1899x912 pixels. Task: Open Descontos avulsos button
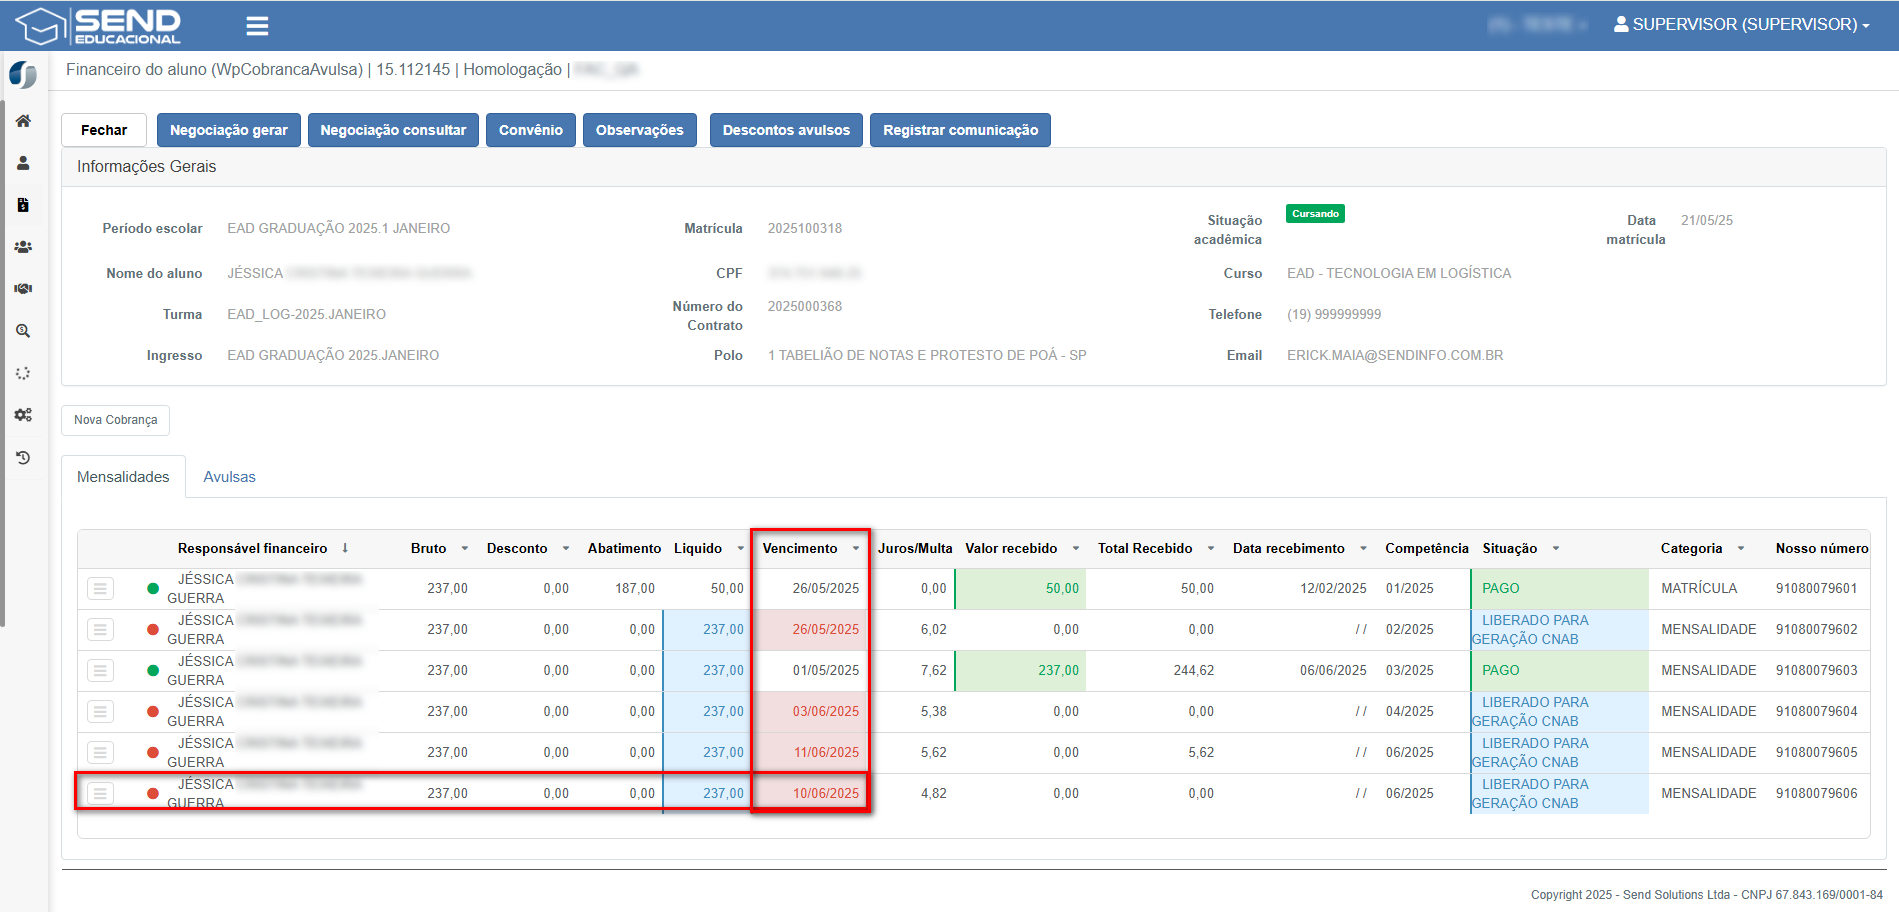pos(786,130)
